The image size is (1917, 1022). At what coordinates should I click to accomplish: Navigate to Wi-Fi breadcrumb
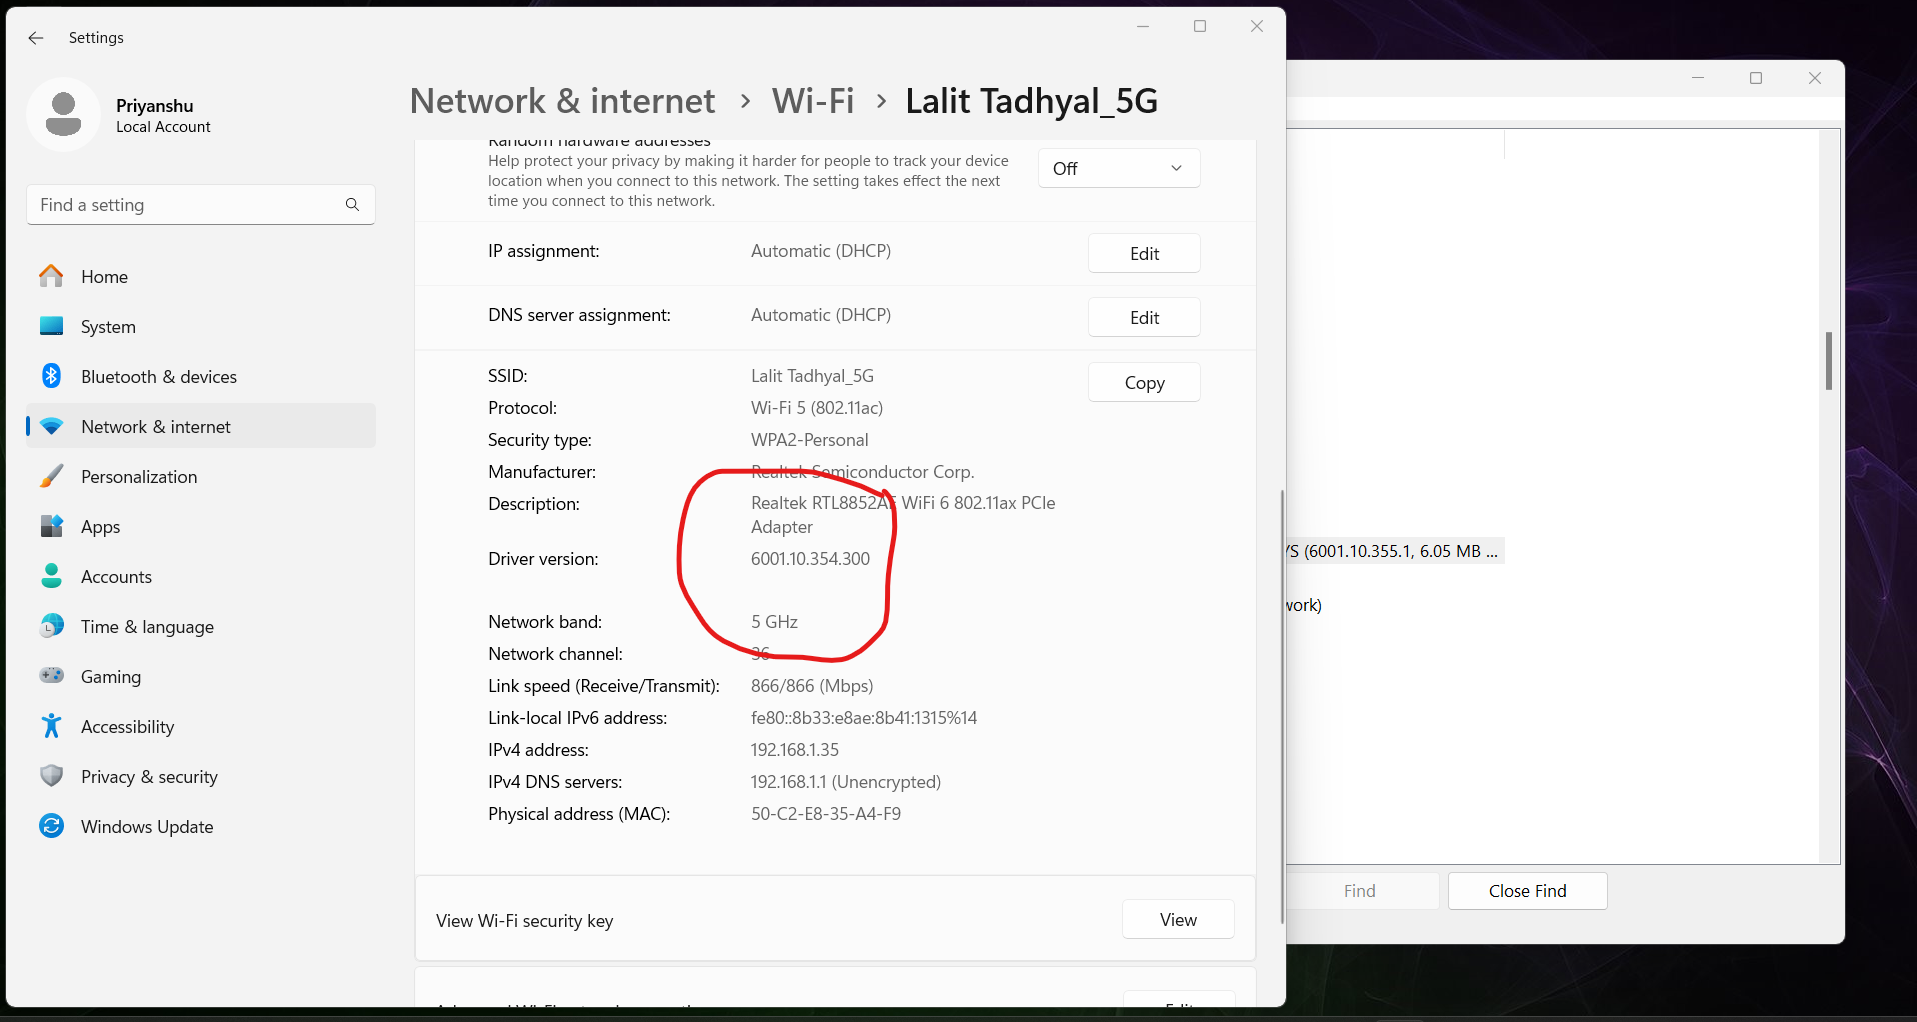[812, 100]
